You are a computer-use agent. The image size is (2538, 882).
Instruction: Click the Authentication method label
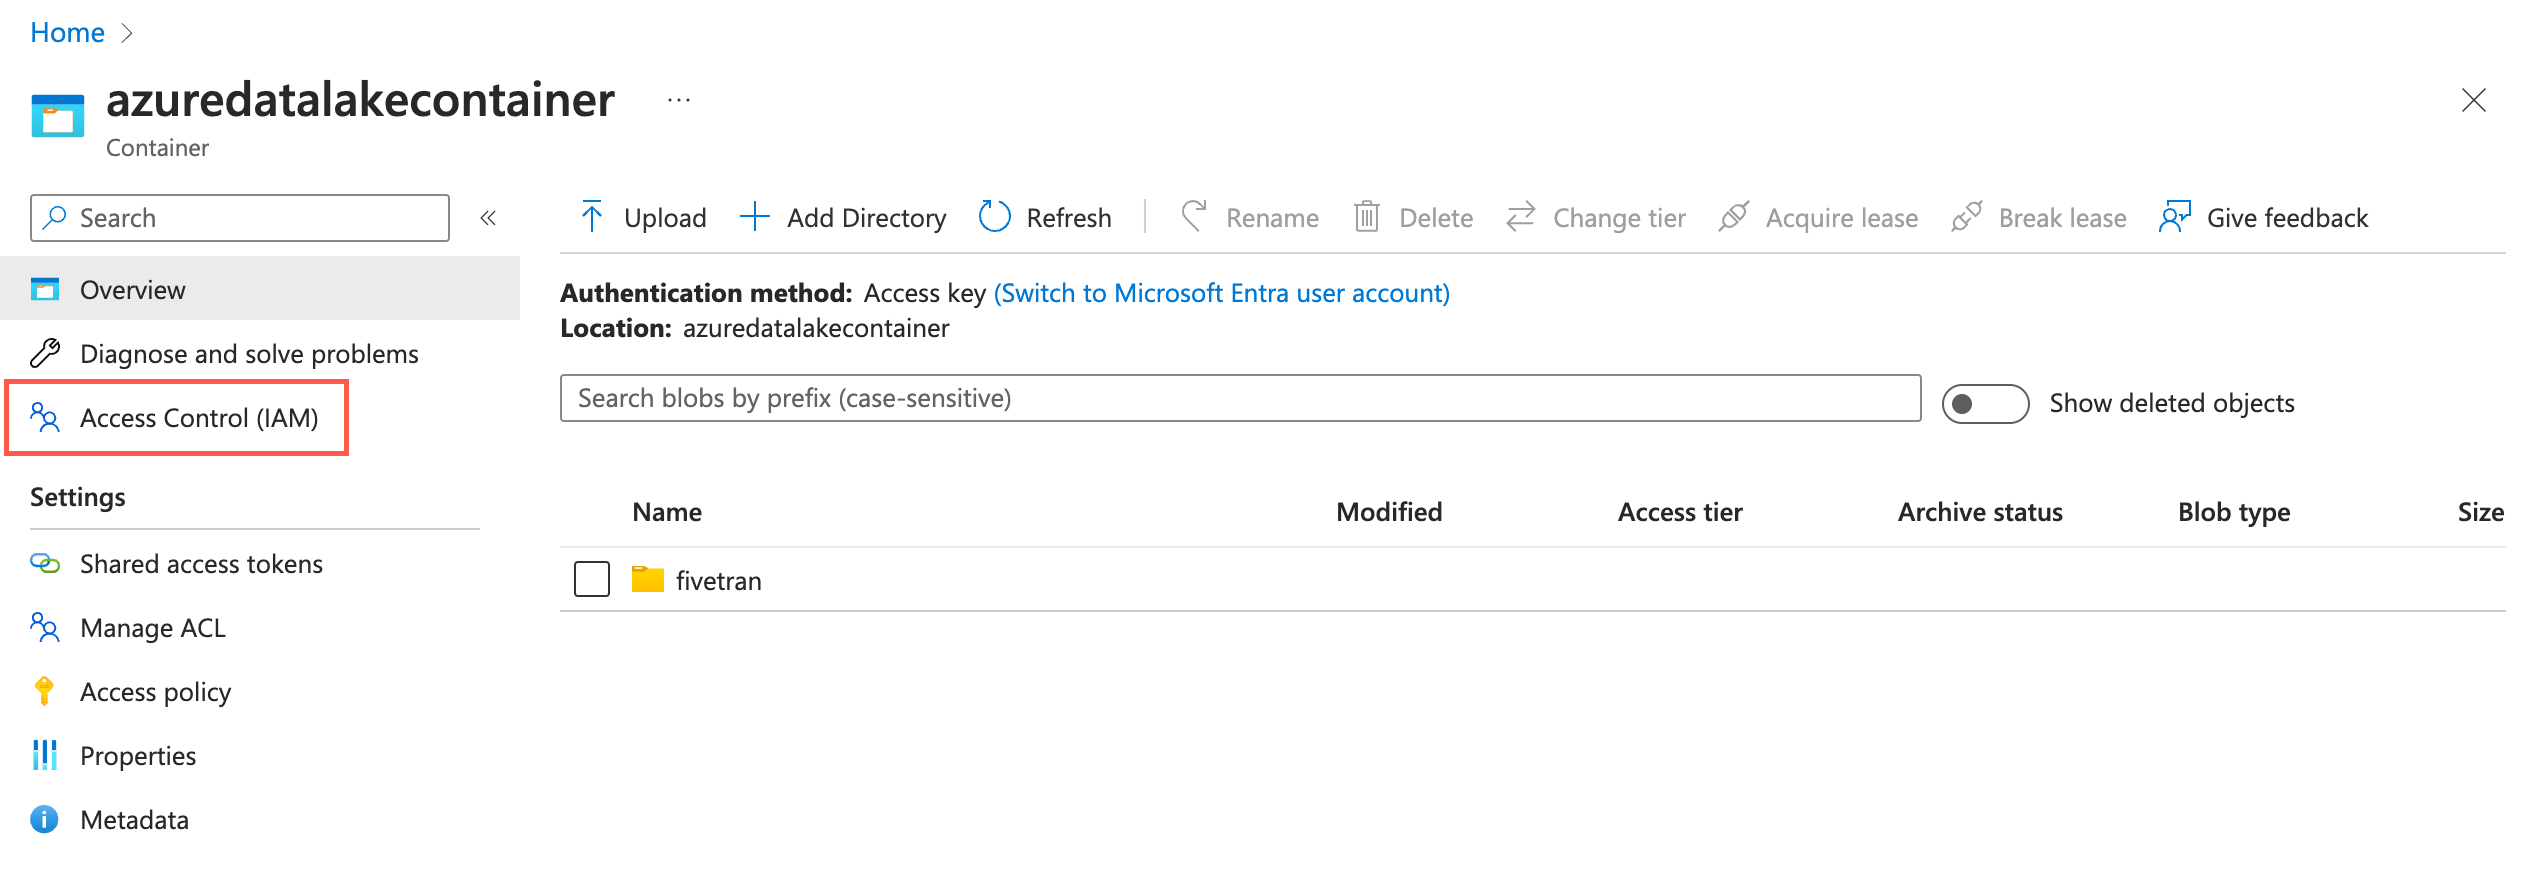(x=706, y=293)
